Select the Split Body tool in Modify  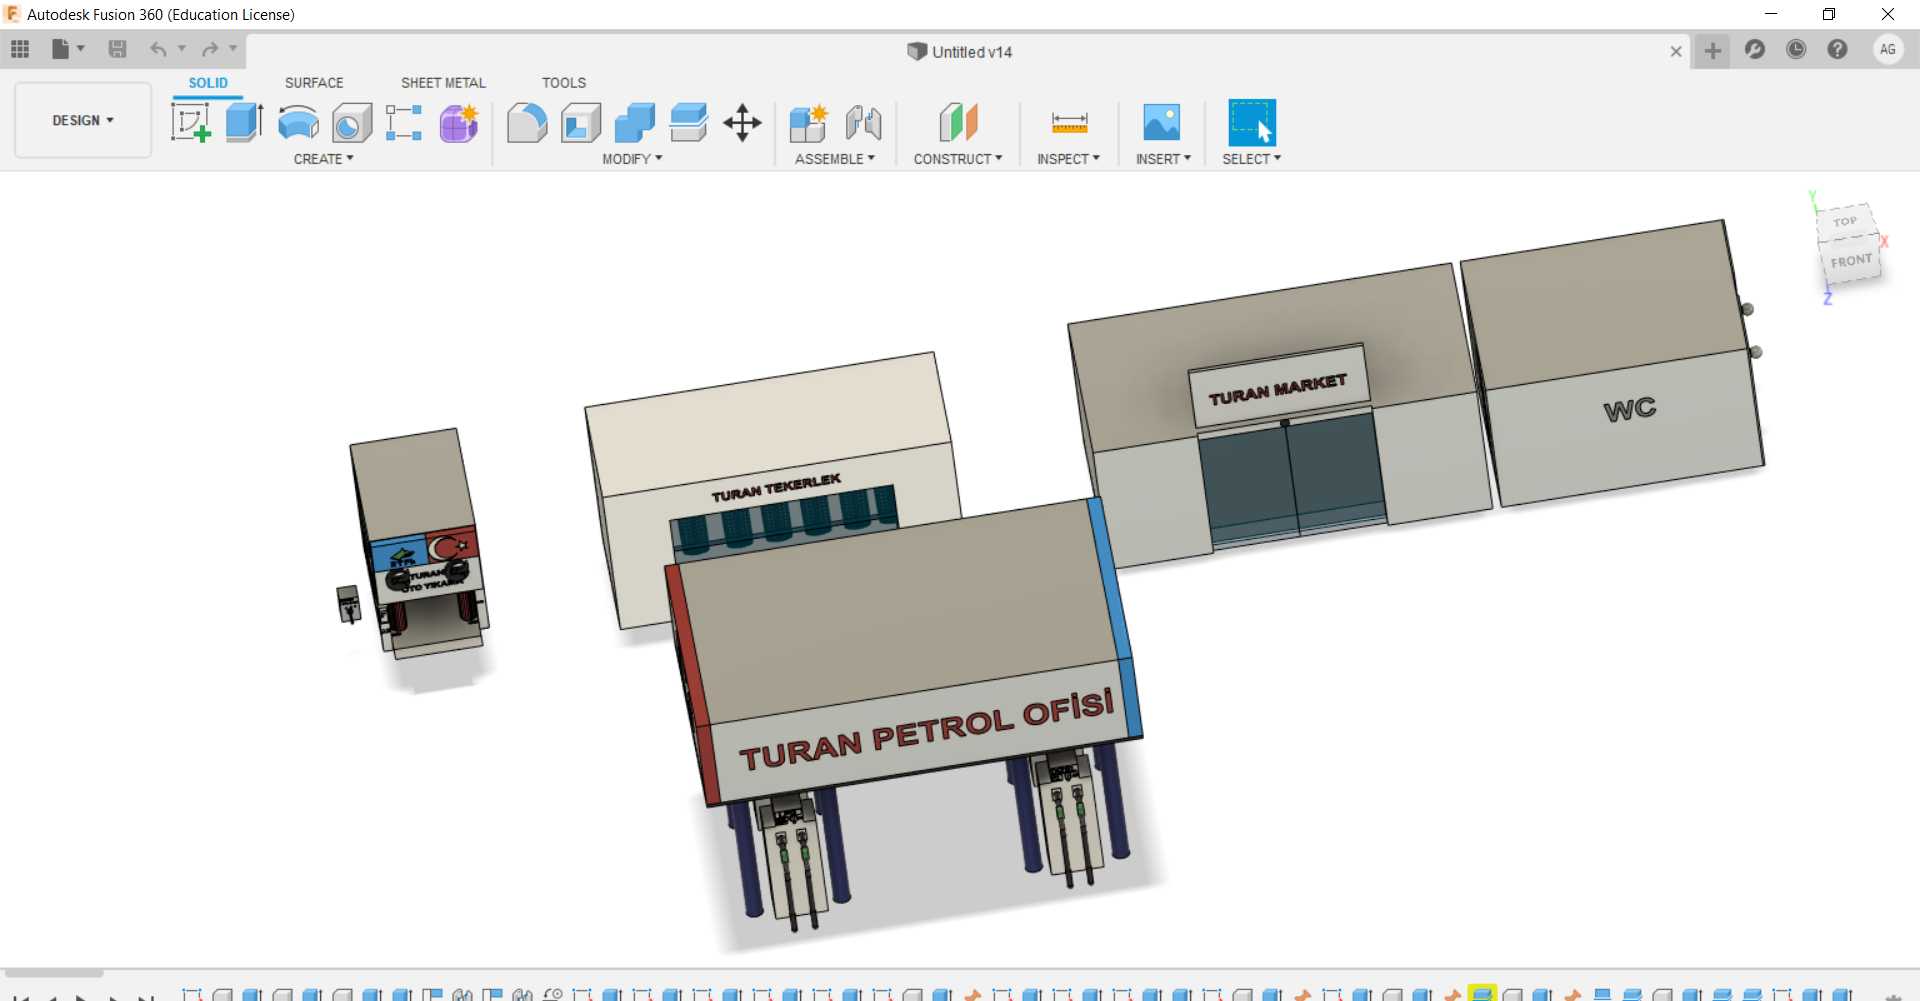689,123
